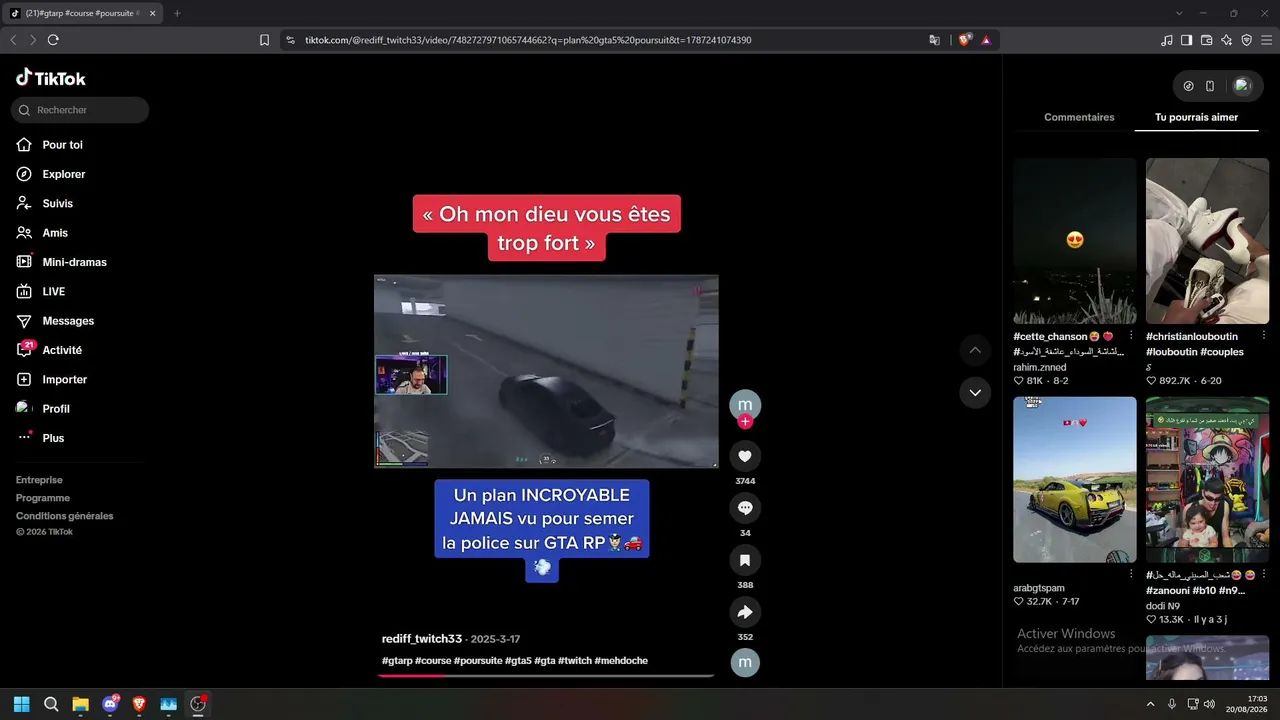Open Importer to upload a video
Screen dimensions: 1280x720
64,380
